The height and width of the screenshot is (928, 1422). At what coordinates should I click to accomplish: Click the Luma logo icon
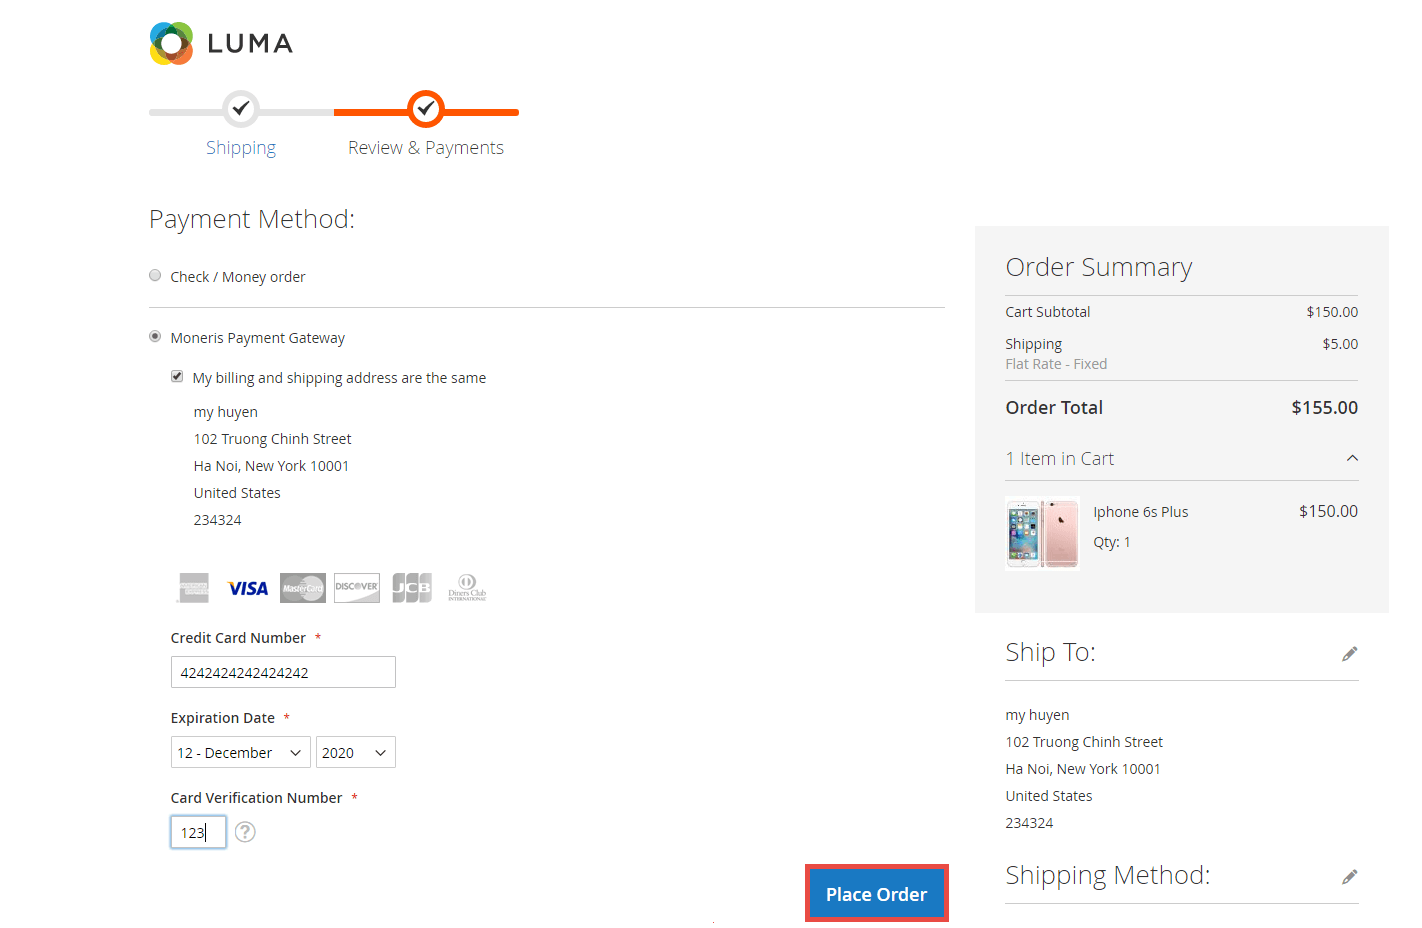tap(171, 44)
